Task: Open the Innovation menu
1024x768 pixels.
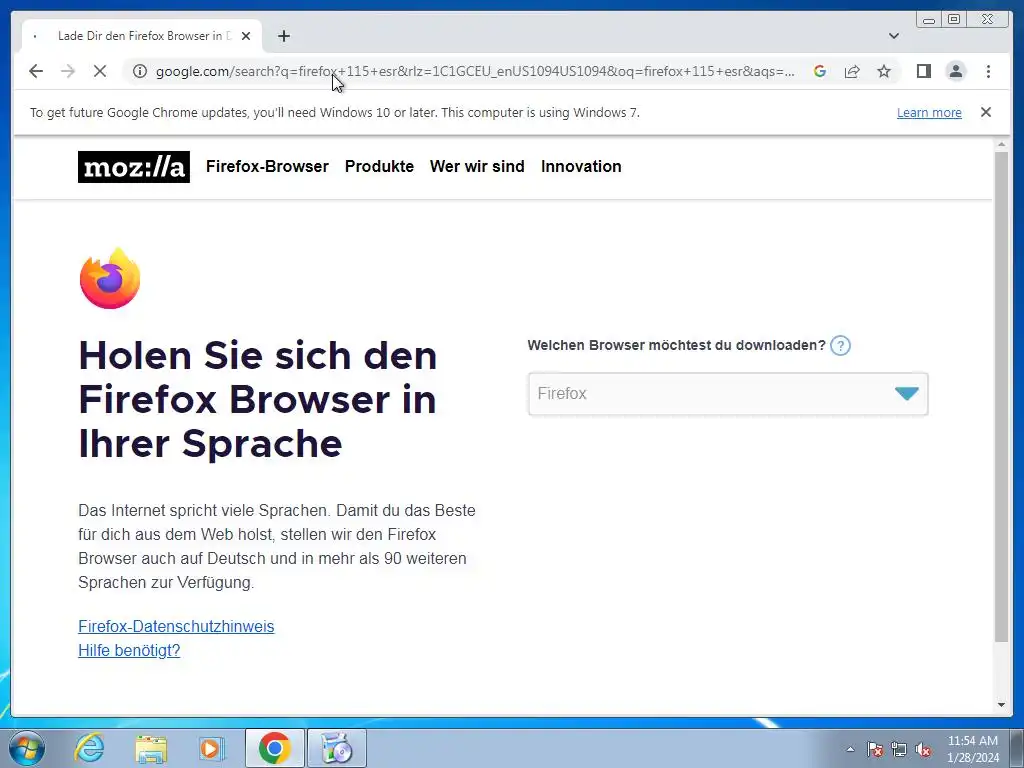Action: coord(581,167)
